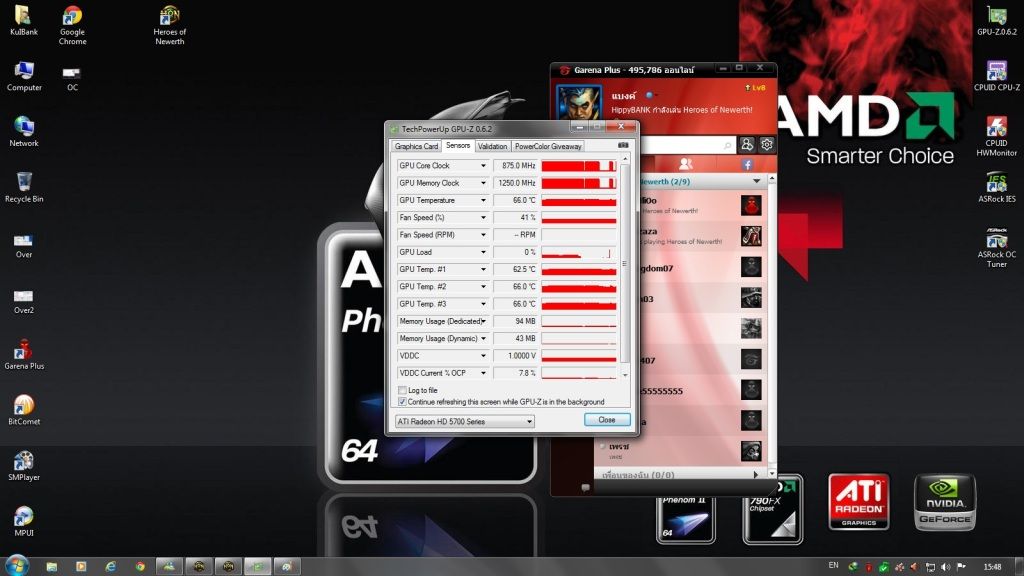Click the add friend icon in Garena
Image resolution: width=1024 pixels, height=576 pixels.
click(746, 145)
